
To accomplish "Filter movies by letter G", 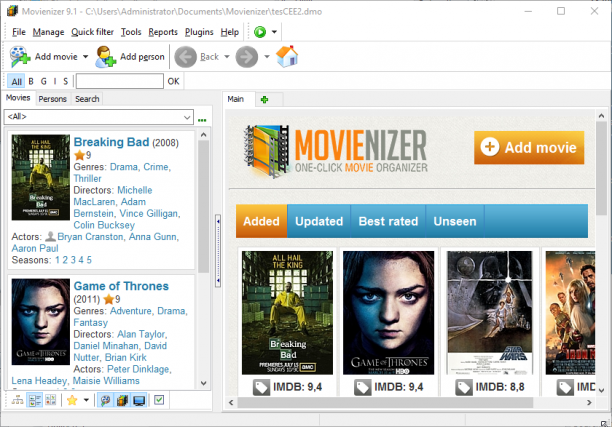I will [x=44, y=81].
